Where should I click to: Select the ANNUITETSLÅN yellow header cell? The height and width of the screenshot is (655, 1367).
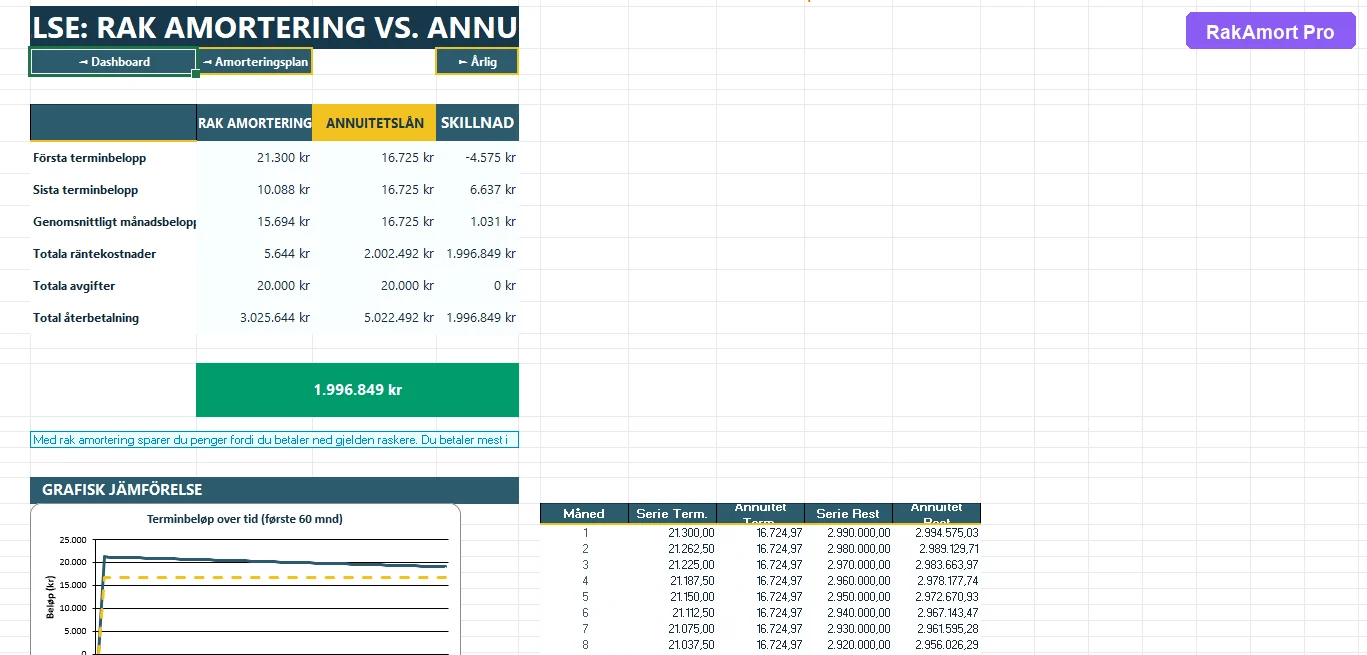tap(375, 123)
